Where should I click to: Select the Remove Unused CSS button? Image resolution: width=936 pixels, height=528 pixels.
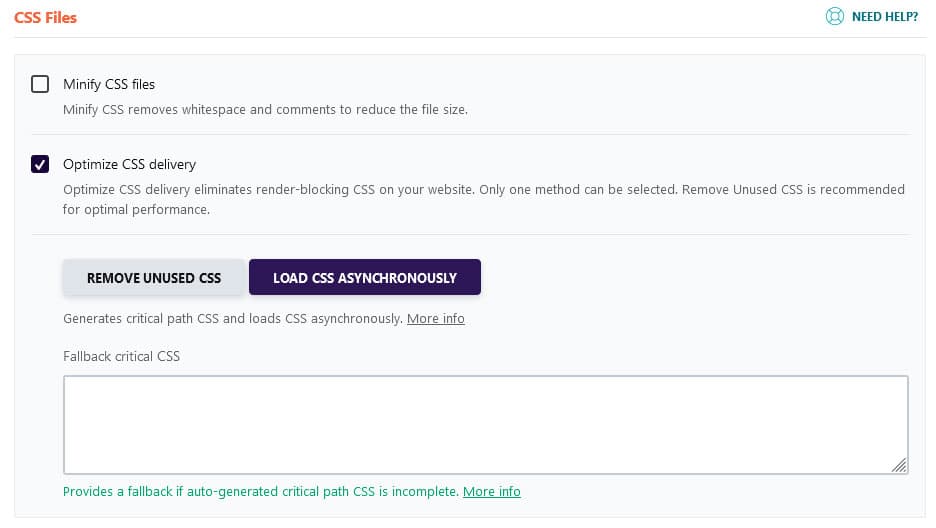154,278
